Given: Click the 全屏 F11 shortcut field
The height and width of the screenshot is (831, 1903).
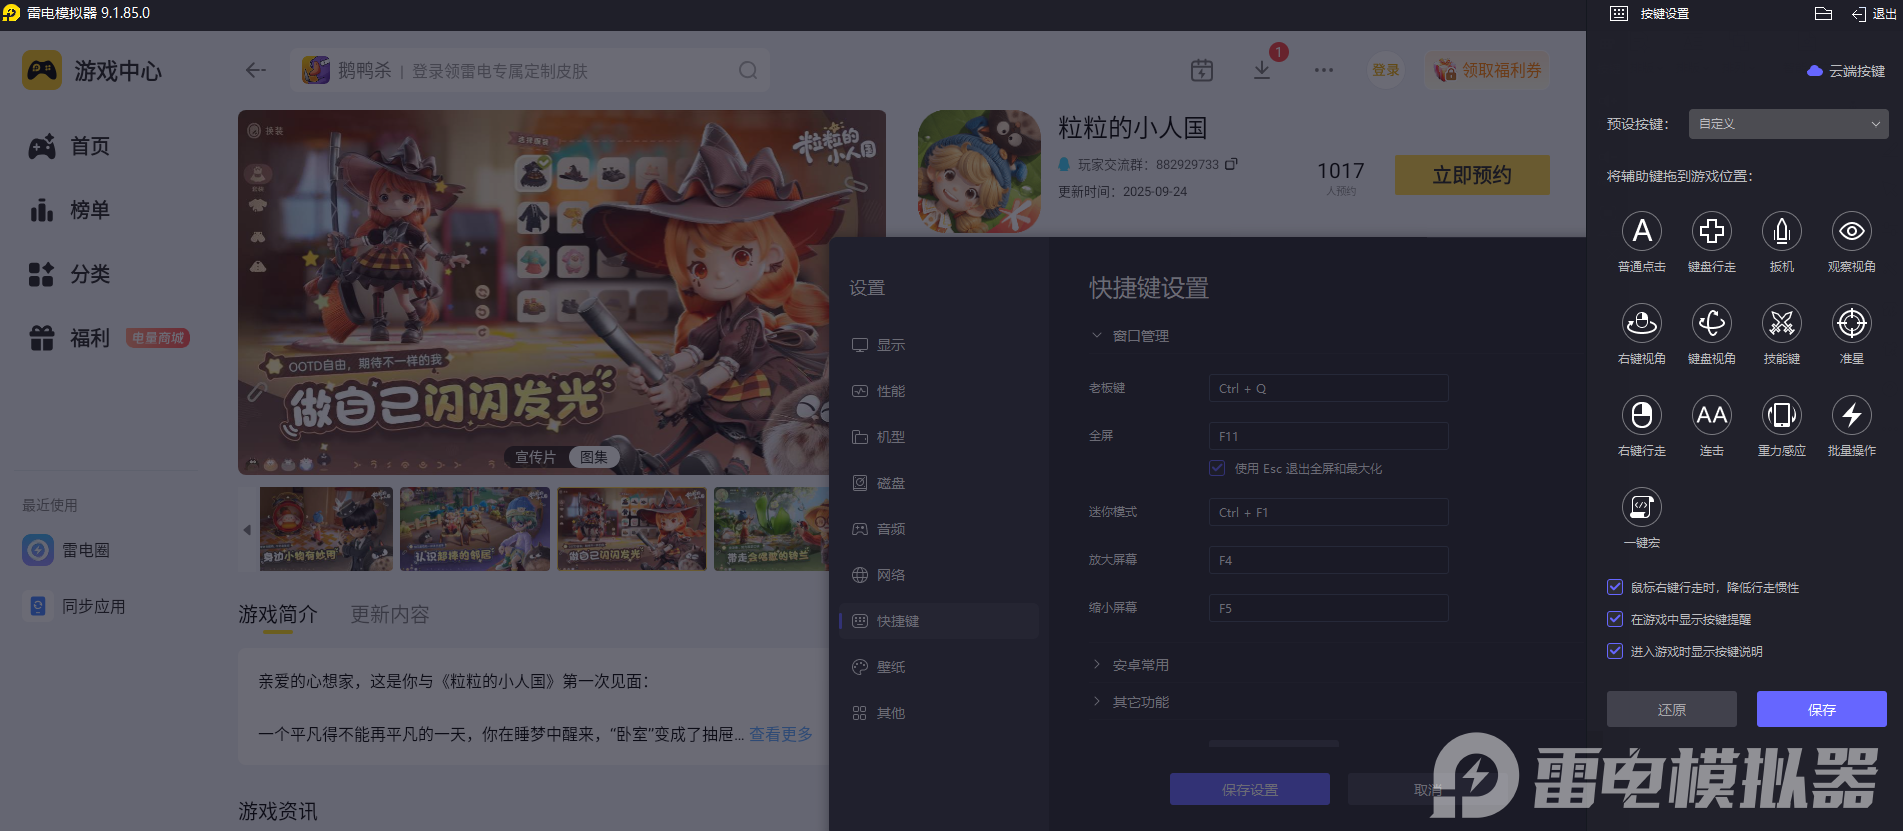Looking at the screenshot, I should [1328, 436].
